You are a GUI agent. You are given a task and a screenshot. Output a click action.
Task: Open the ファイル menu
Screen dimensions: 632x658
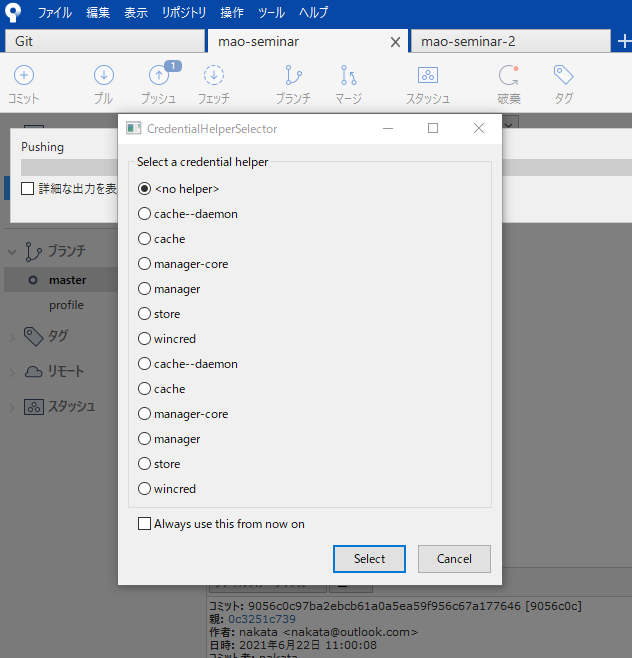click(55, 13)
